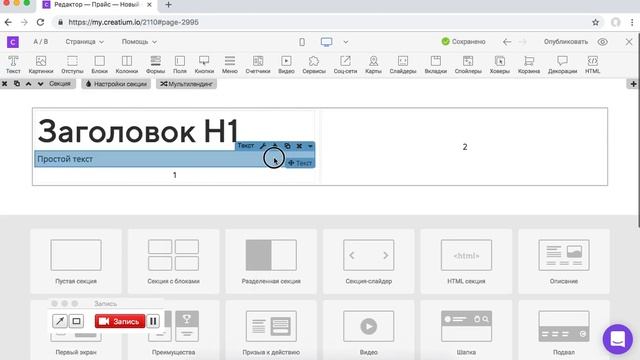Screen dimensions: 640x360
Task: Move the section down
Action: tap(40, 84)
